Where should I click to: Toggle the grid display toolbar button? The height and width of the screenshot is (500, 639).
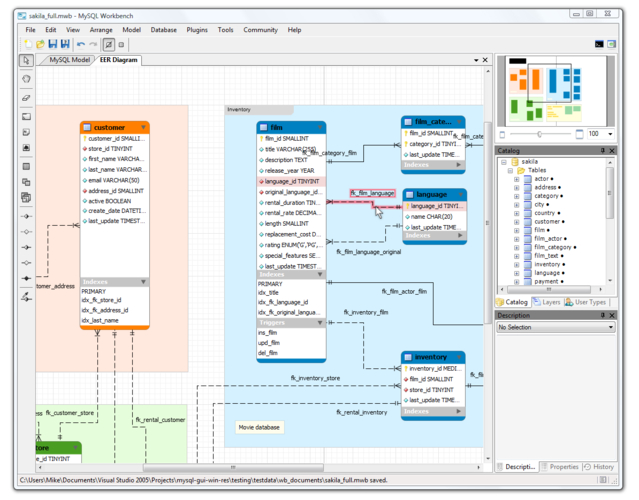(x=107, y=45)
